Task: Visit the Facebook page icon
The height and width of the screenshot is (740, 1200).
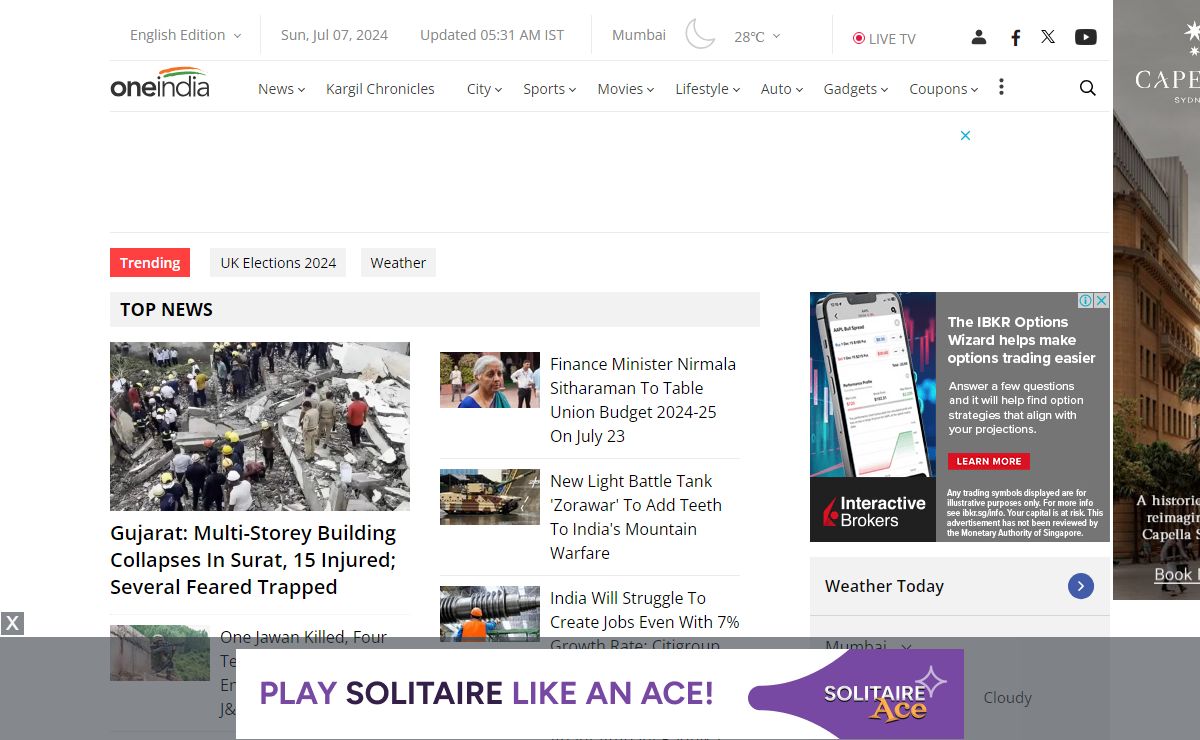Action: click(1015, 37)
